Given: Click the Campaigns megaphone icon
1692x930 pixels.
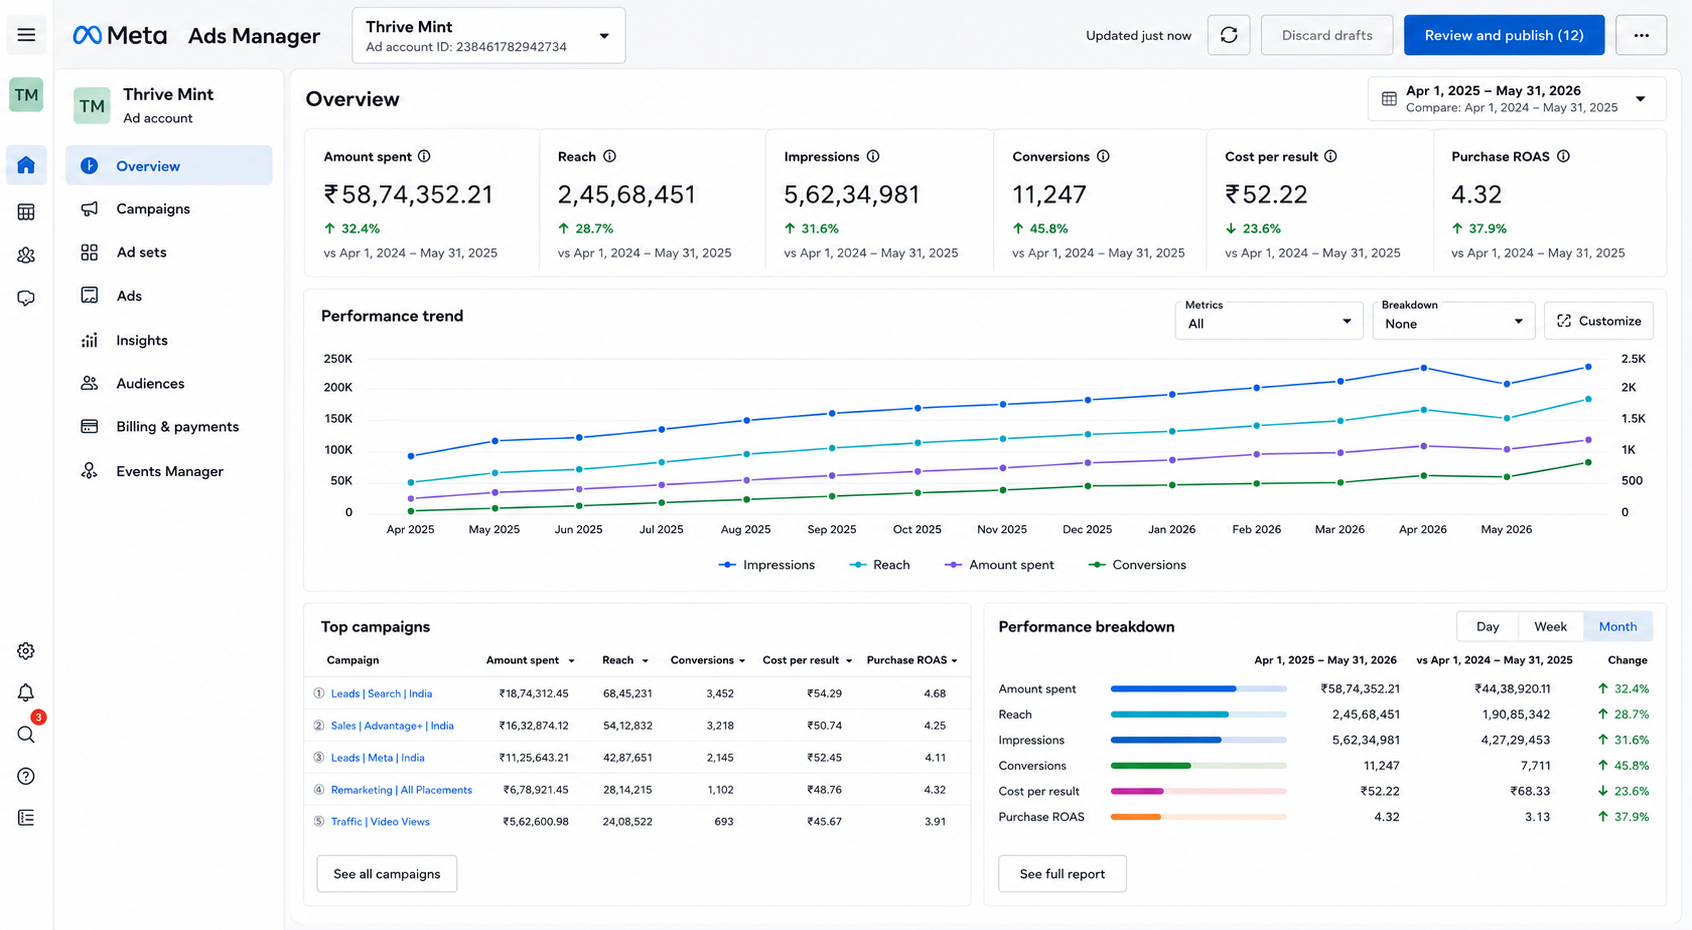Looking at the screenshot, I should 89,209.
